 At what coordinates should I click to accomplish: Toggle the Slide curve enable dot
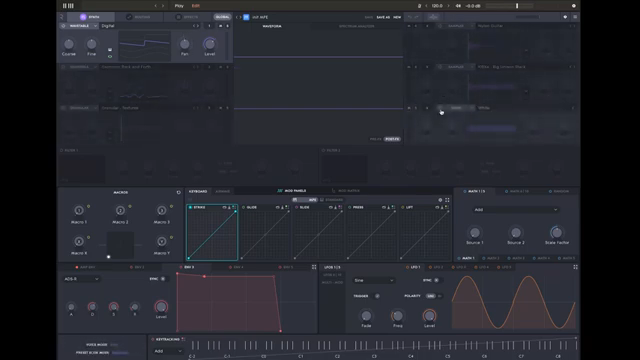296,207
